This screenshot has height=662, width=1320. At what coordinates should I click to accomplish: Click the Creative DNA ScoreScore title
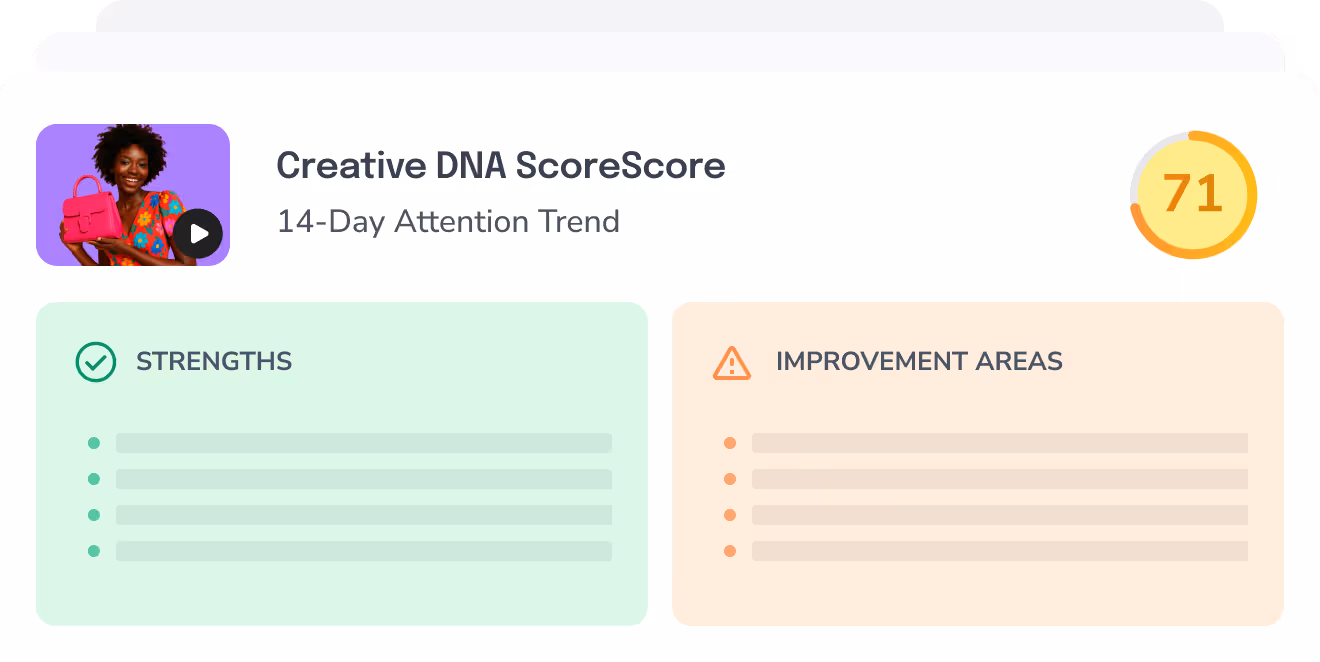point(501,165)
